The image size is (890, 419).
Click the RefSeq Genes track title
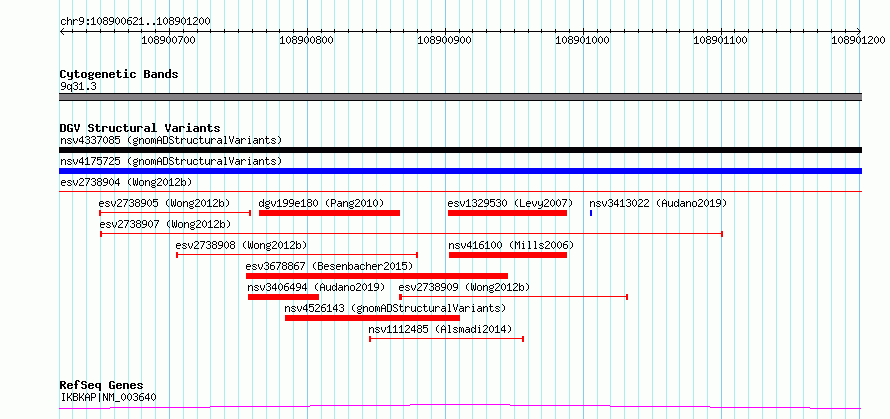coord(101,386)
